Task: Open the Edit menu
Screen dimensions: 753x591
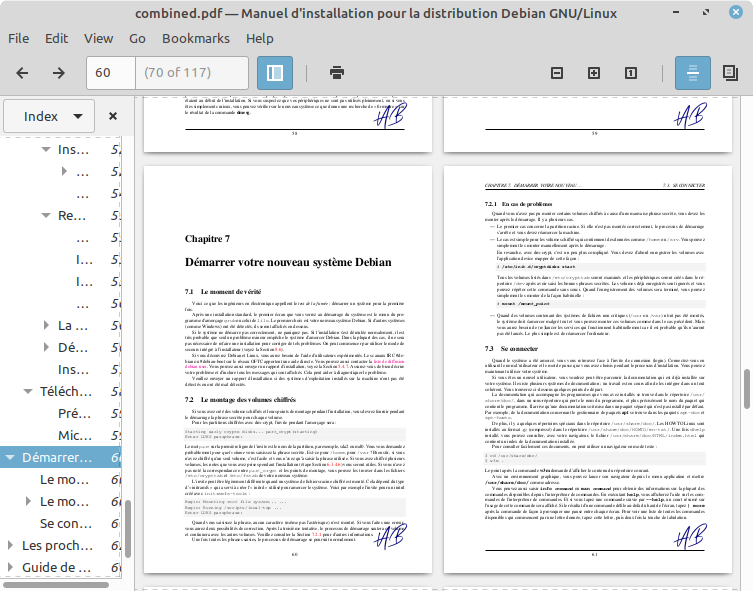Action: 57,38
